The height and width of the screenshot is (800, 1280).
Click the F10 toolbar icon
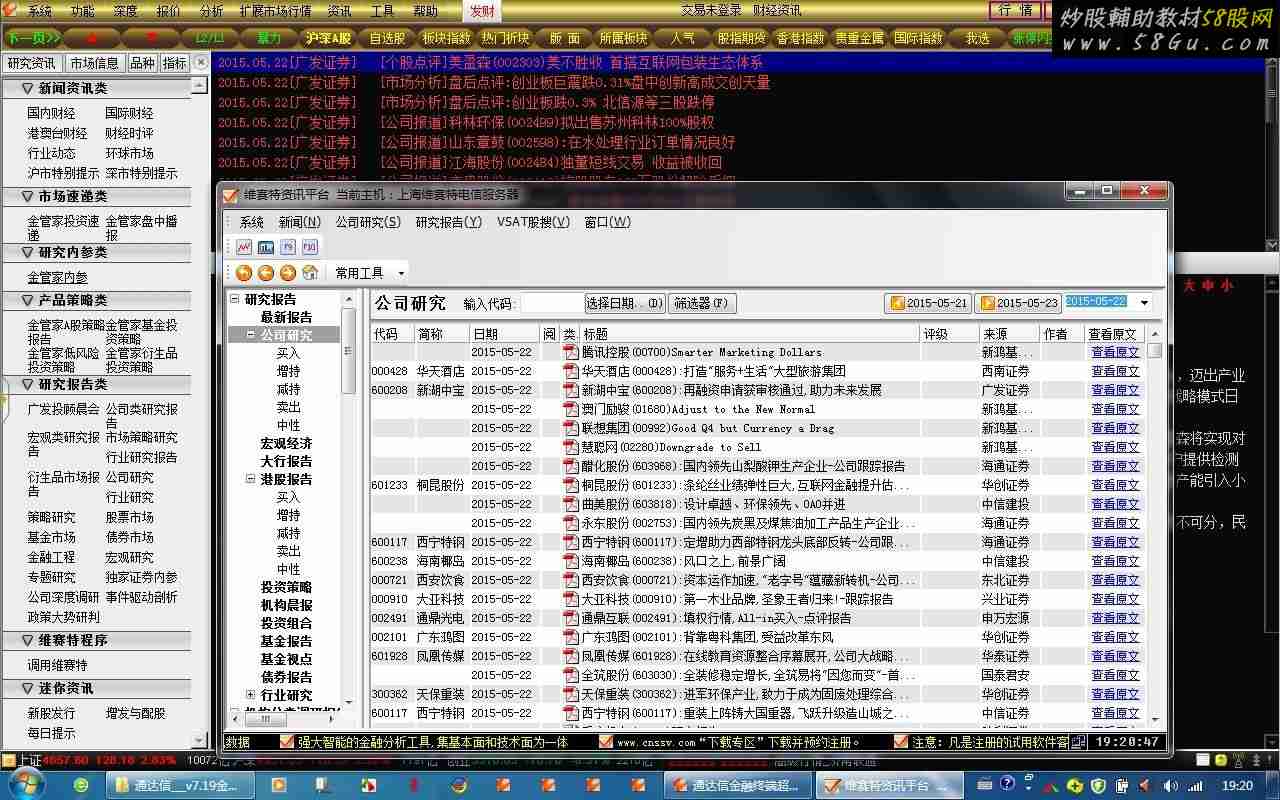(x=310, y=247)
